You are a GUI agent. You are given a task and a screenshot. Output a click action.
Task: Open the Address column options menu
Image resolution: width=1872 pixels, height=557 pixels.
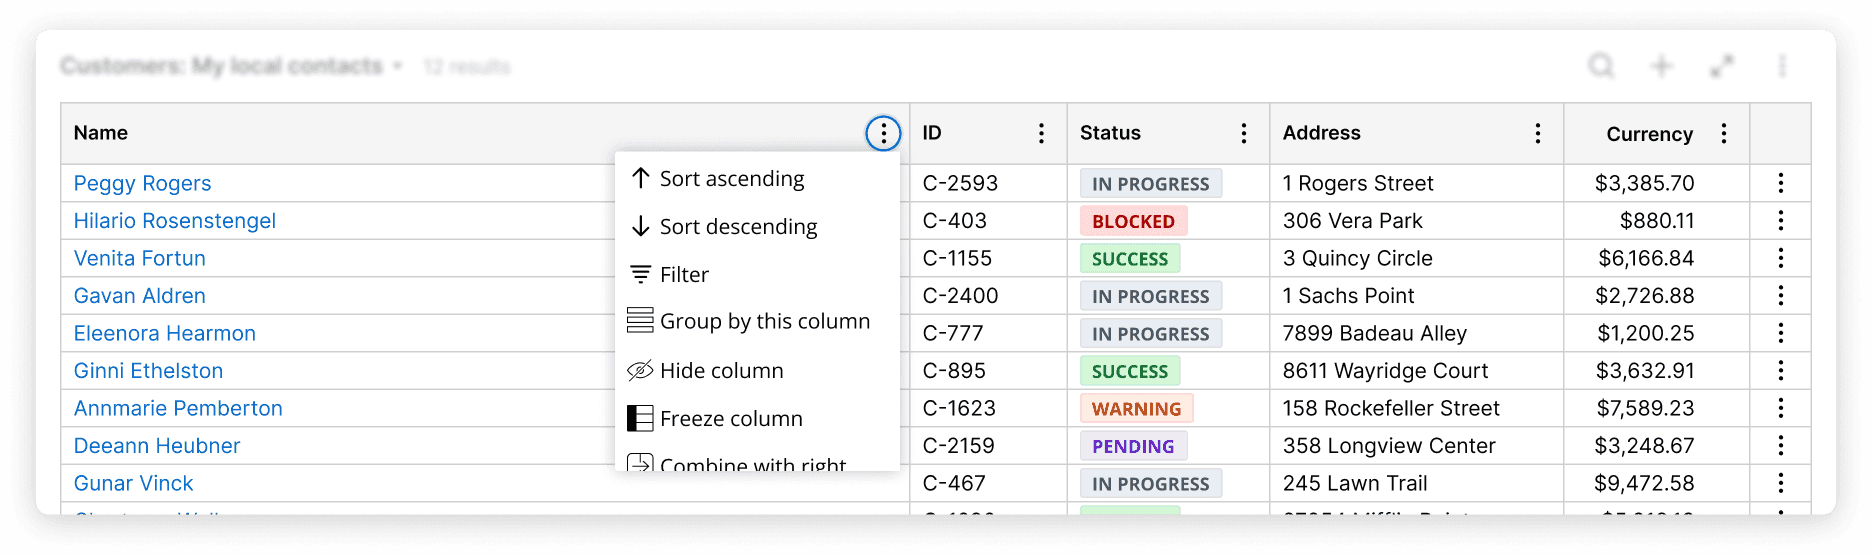point(1537,133)
